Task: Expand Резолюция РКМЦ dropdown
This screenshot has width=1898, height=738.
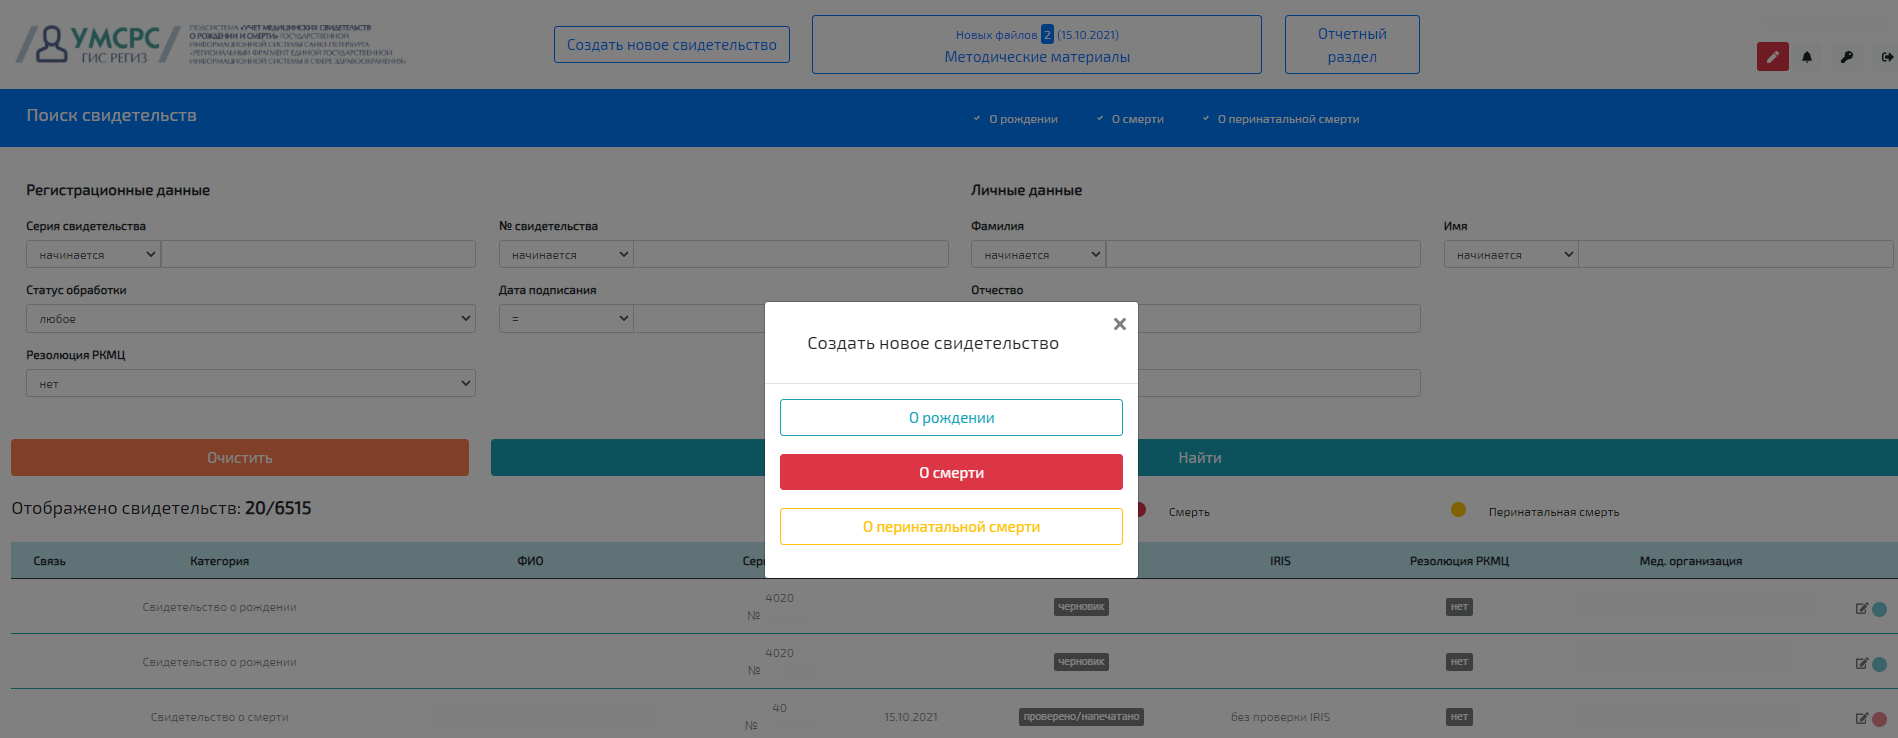Action: tap(251, 383)
